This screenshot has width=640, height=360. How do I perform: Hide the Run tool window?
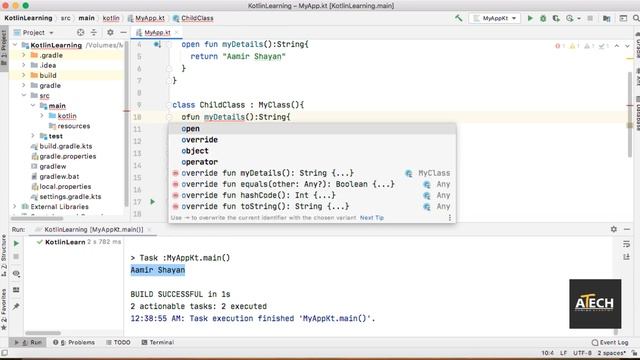(x=627, y=229)
